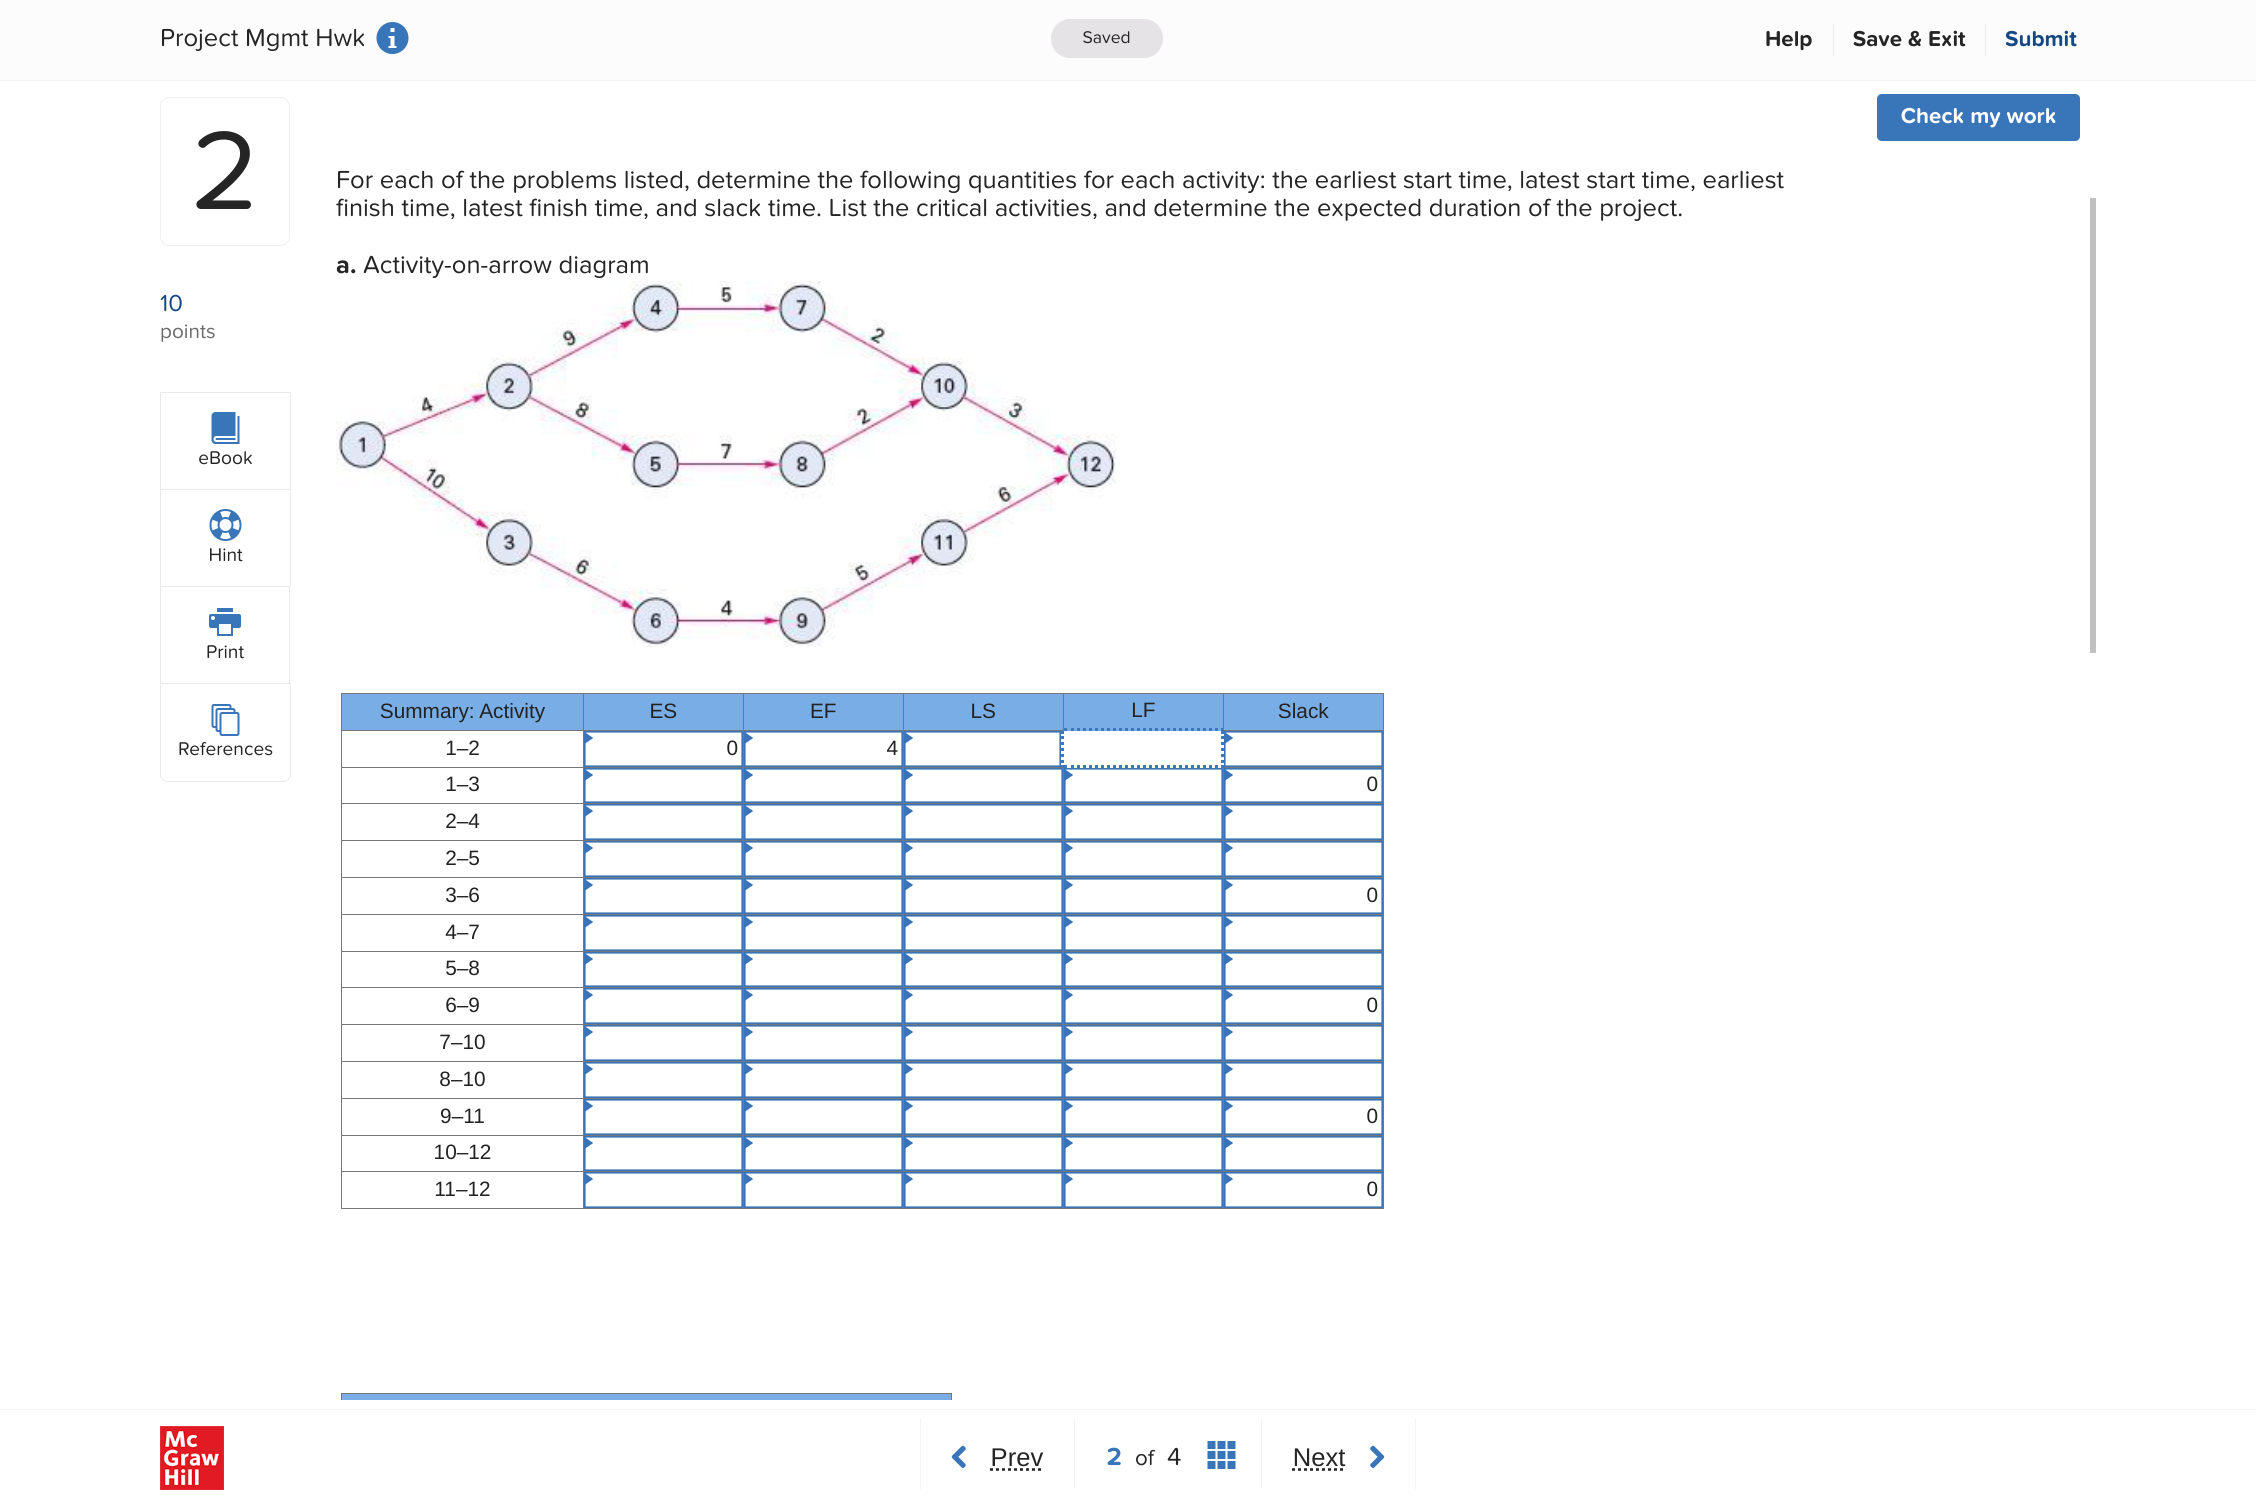Click the Submit link
The width and height of the screenshot is (2256, 1504).
pos(2040,38)
